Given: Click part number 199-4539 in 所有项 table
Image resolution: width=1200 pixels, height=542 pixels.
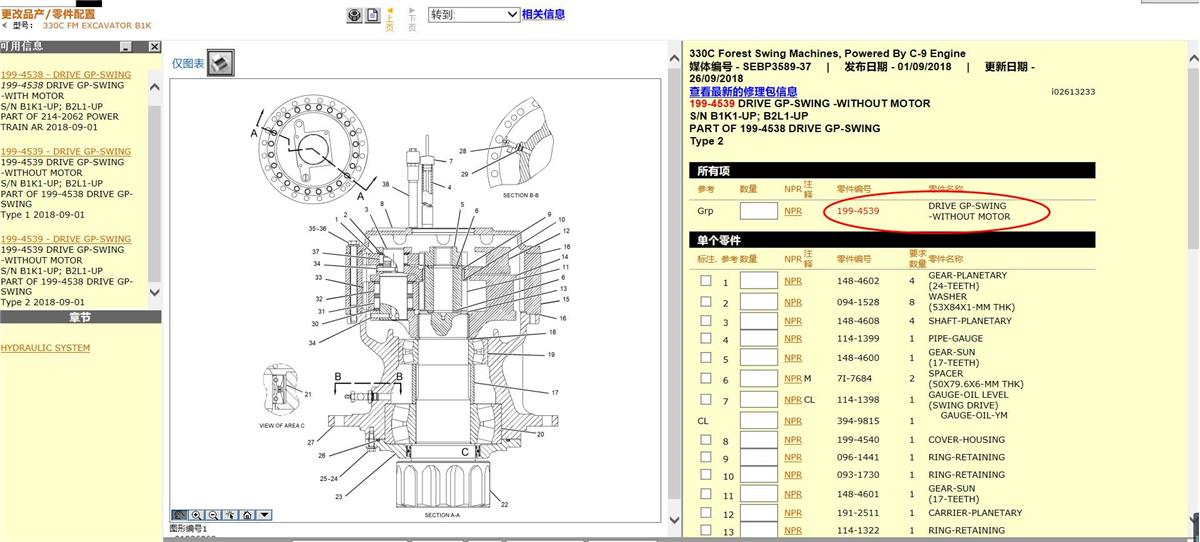Looking at the screenshot, I should click(x=858, y=211).
